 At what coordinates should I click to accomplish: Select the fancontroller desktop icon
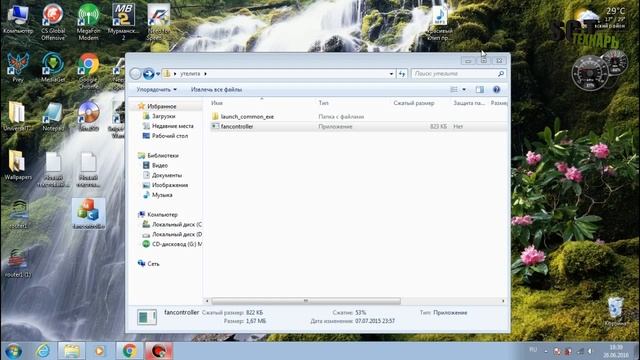(88, 214)
